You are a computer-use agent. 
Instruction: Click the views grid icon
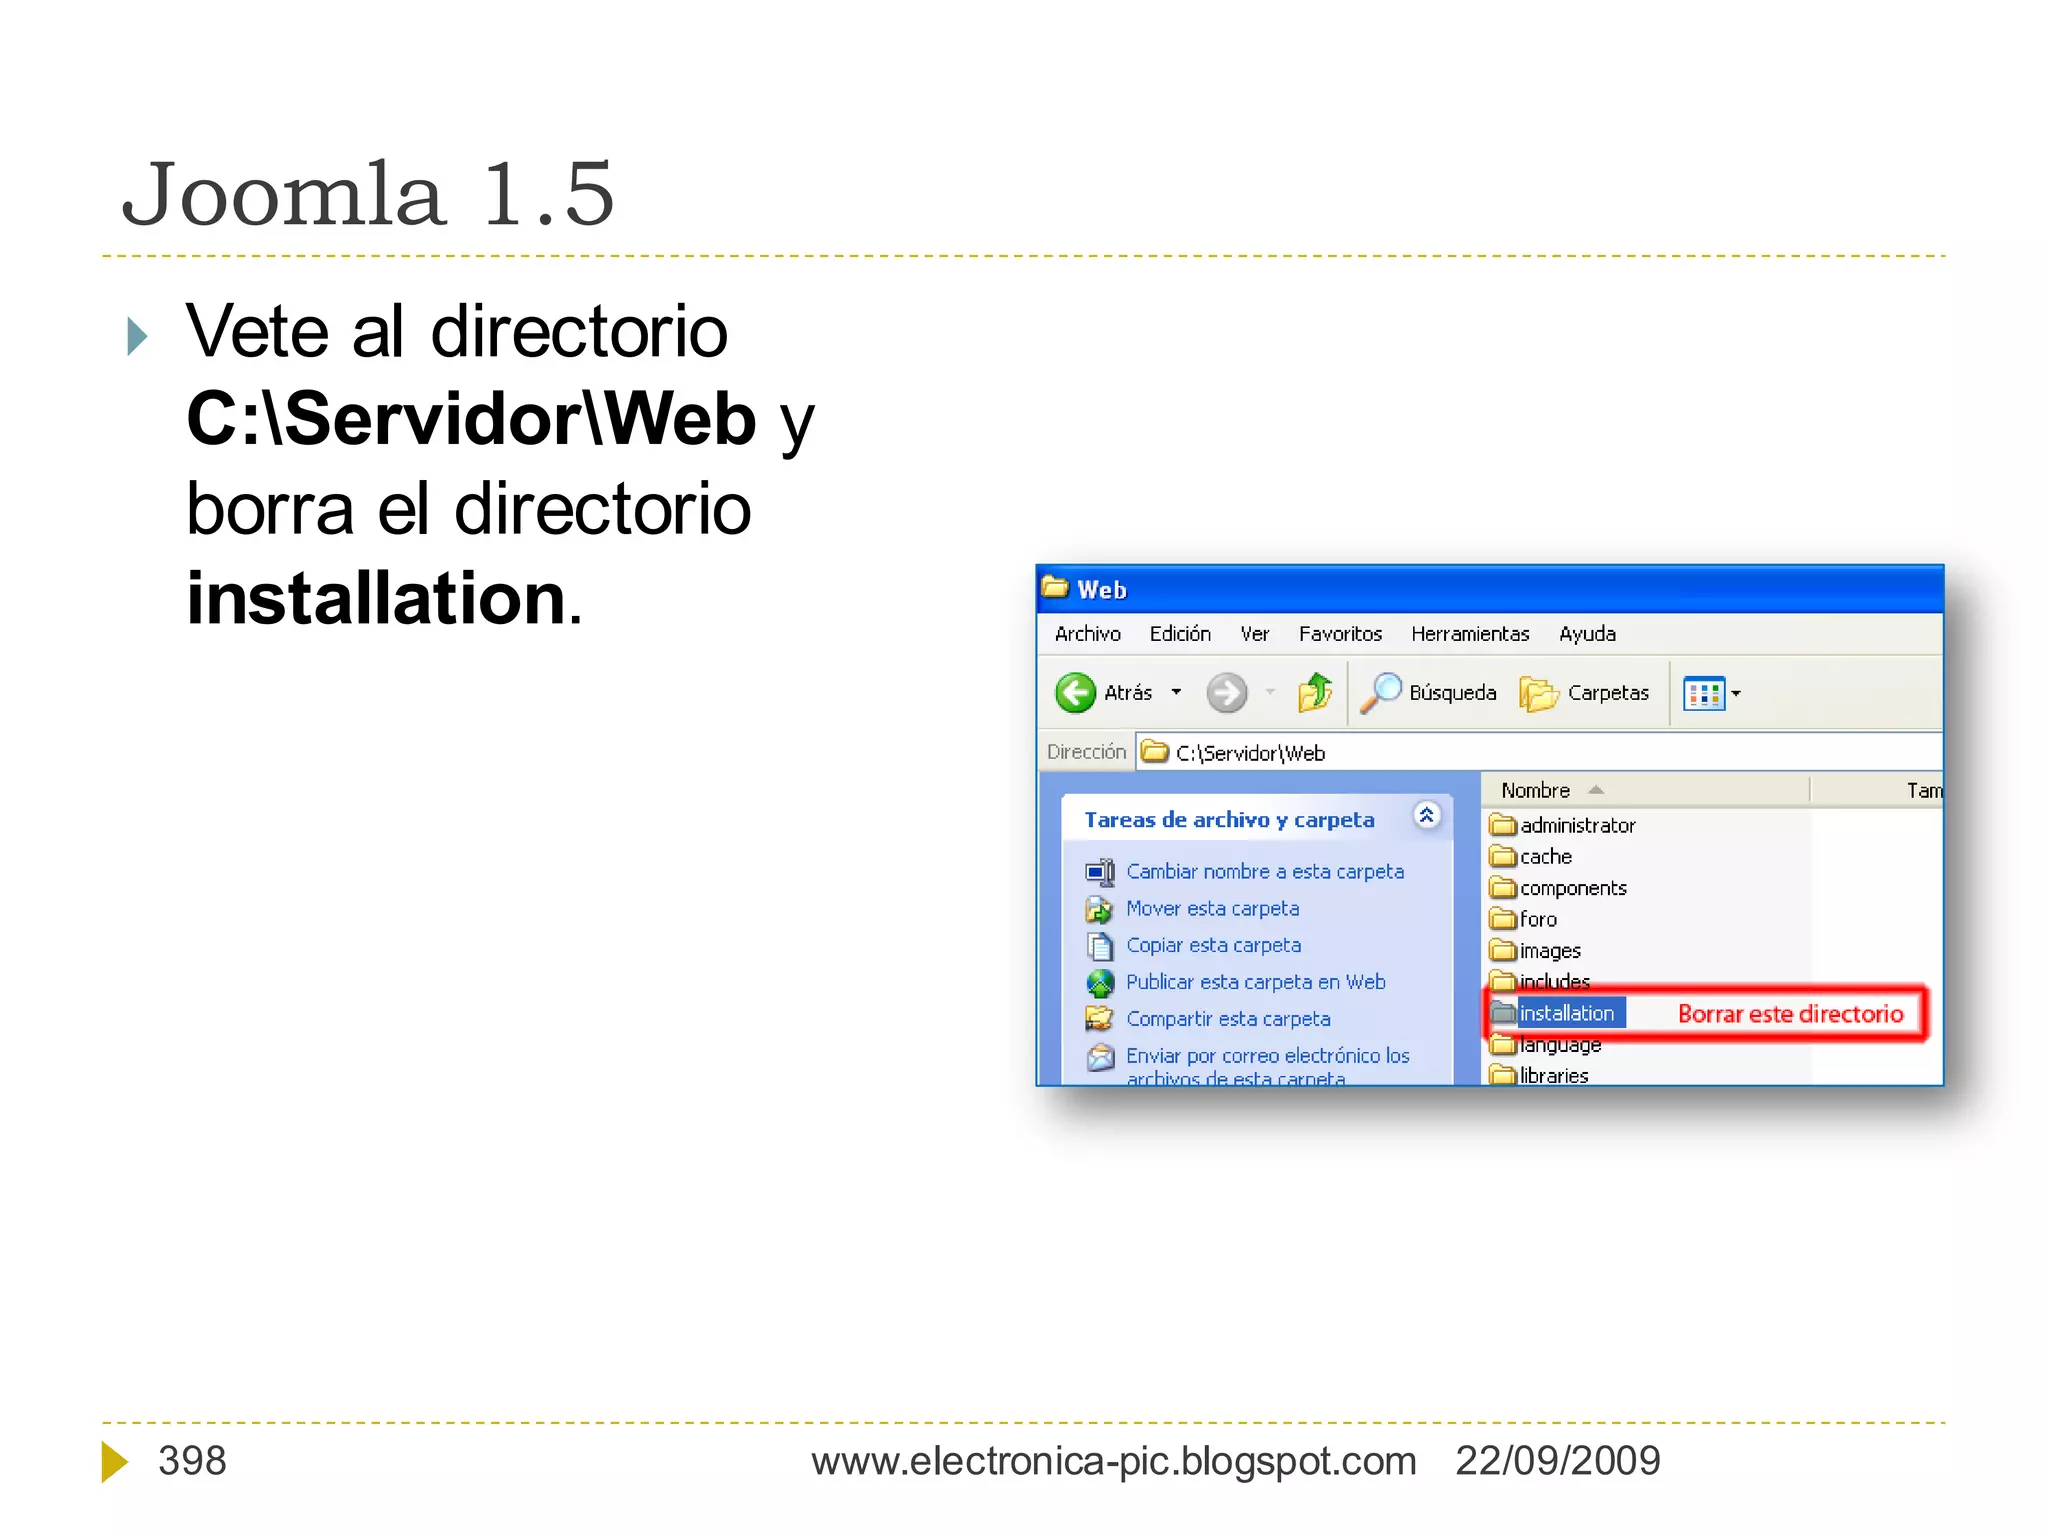(x=1704, y=693)
